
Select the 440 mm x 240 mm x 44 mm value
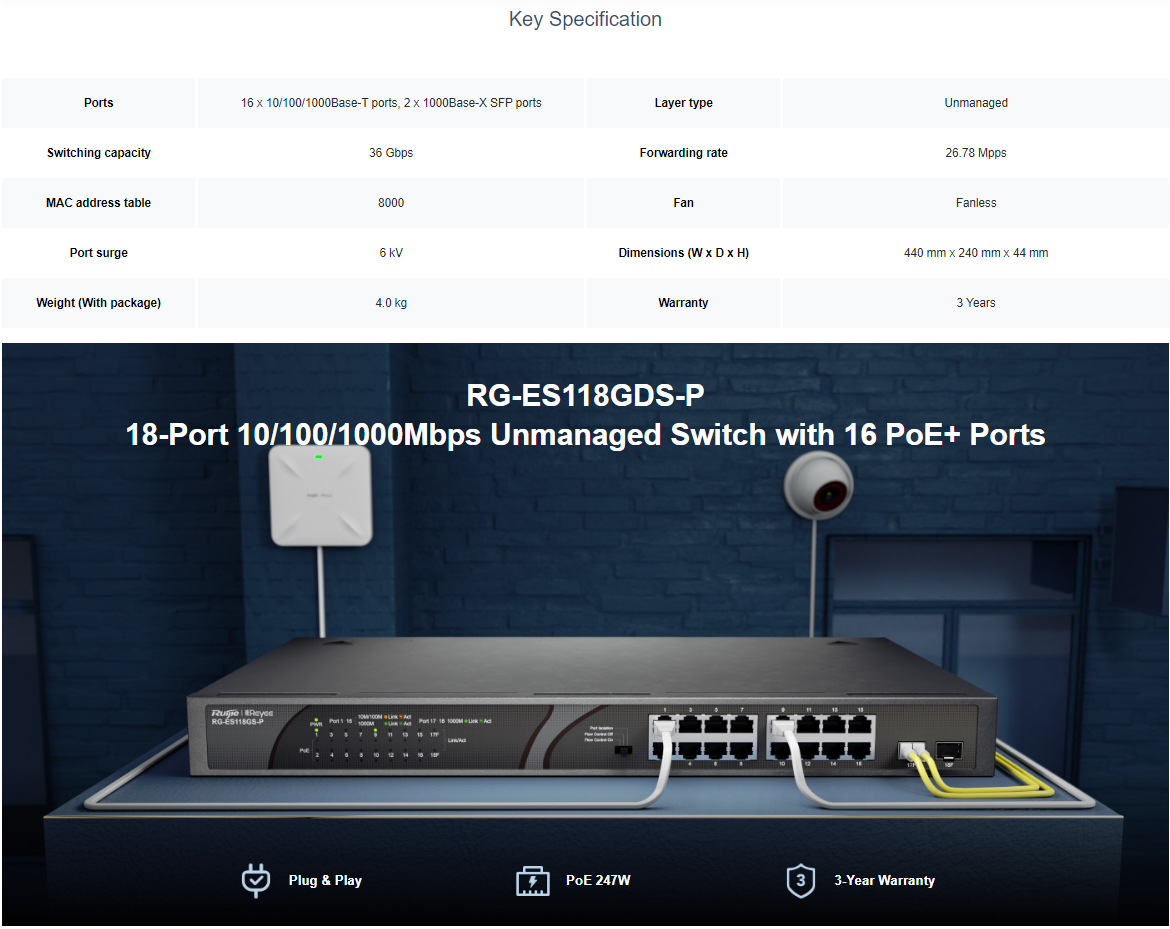(976, 253)
